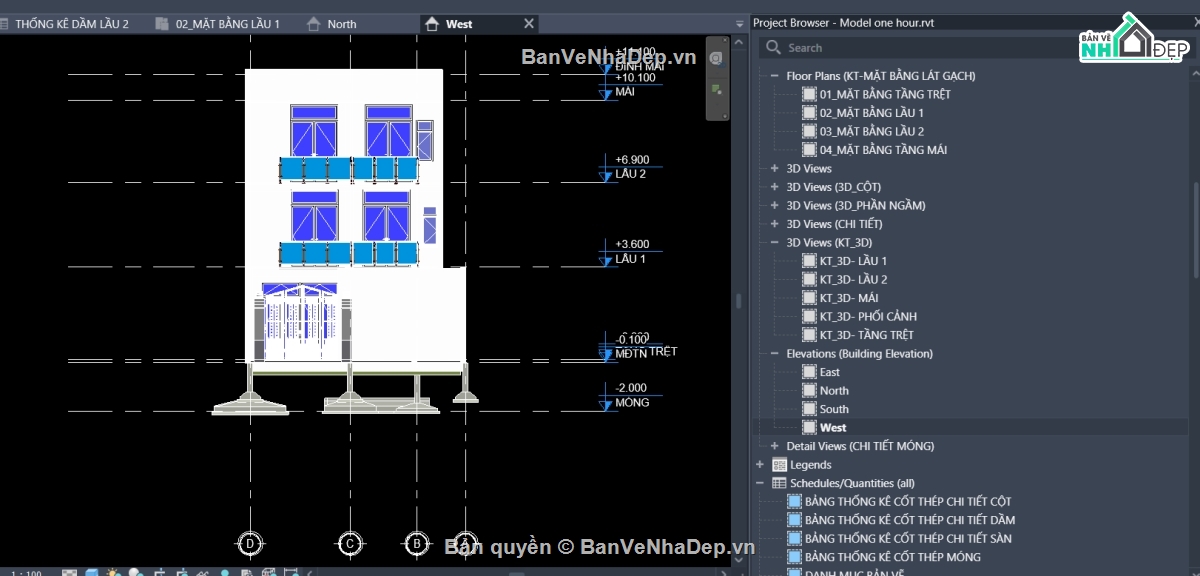Click the zoom region icon on navigation bar
Screen dimensions: 1200x576
[x=717, y=90]
